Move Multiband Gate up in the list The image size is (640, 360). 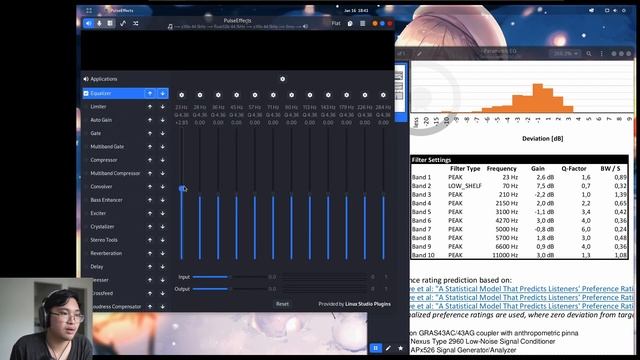pos(150,147)
